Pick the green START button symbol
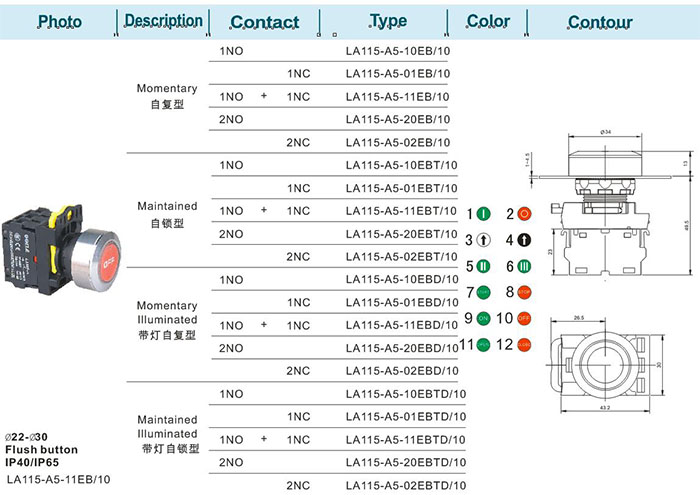The image size is (700, 495). click(x=484, y=292)
